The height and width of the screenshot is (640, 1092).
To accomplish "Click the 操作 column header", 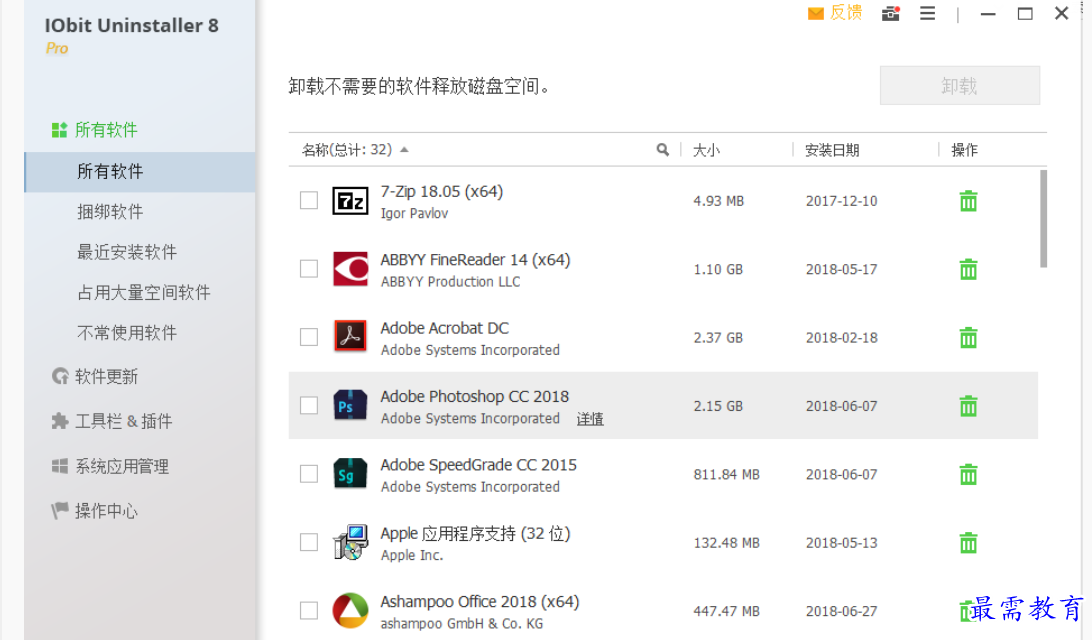I will 965,150.
